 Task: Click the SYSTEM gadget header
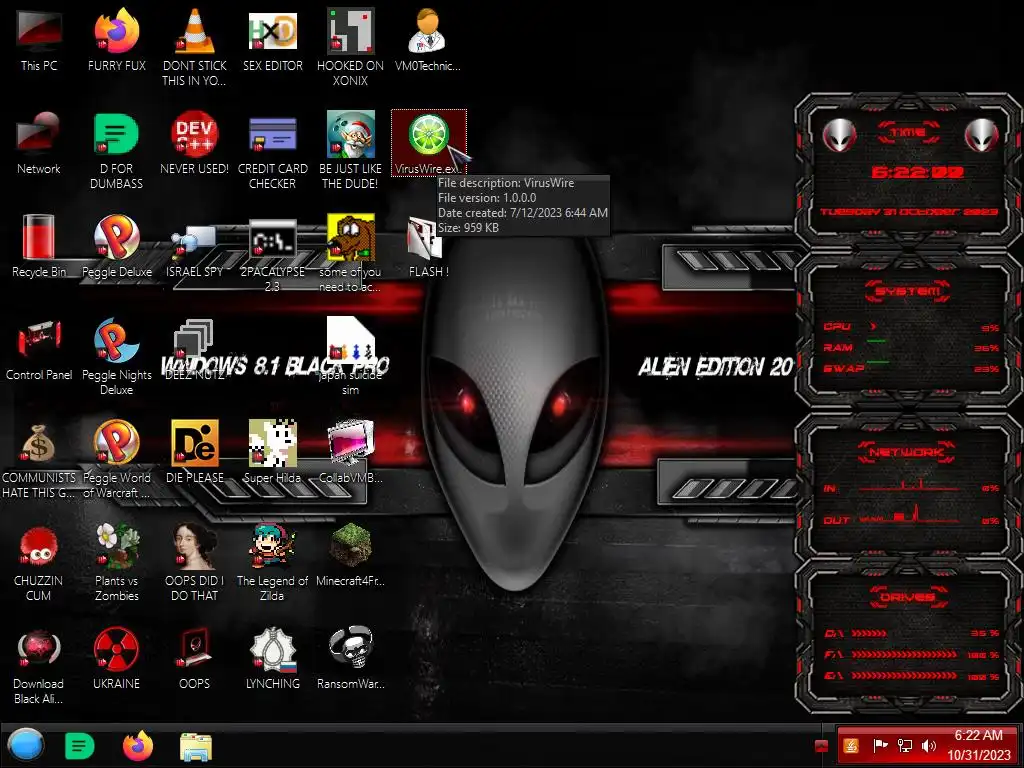point(908,291)
